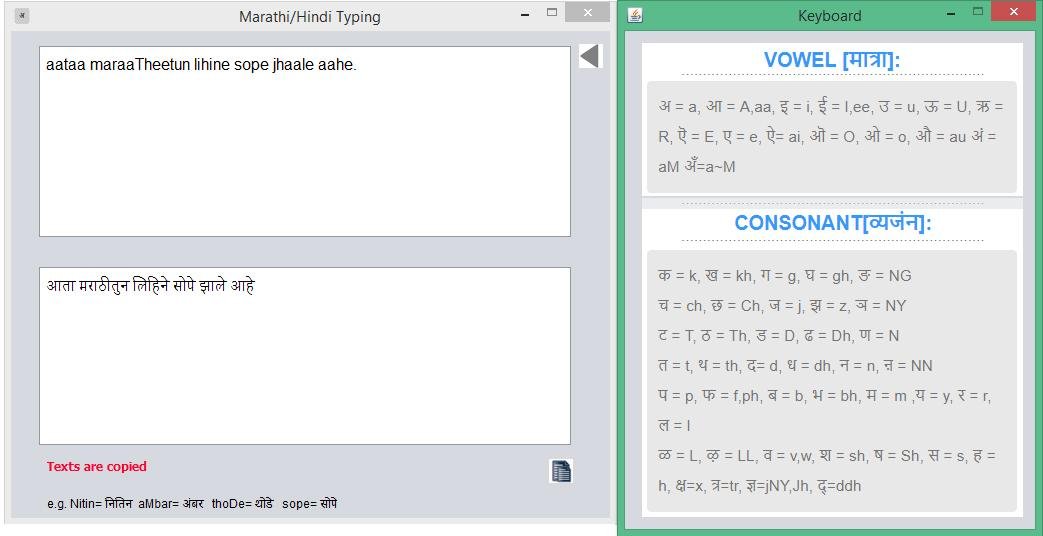Maximize the Marathi/Hindi Typing window

point(551,12)
